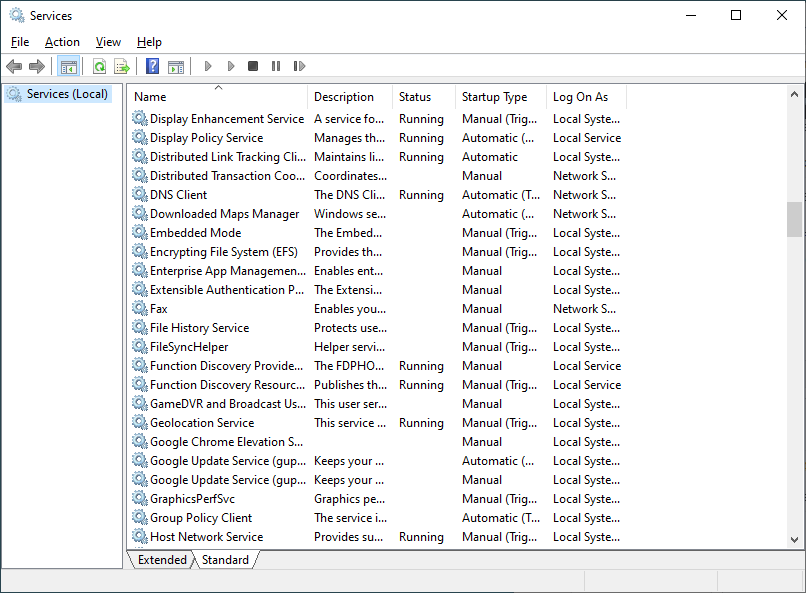
Task: Open the Action menu
Action: 62,42
